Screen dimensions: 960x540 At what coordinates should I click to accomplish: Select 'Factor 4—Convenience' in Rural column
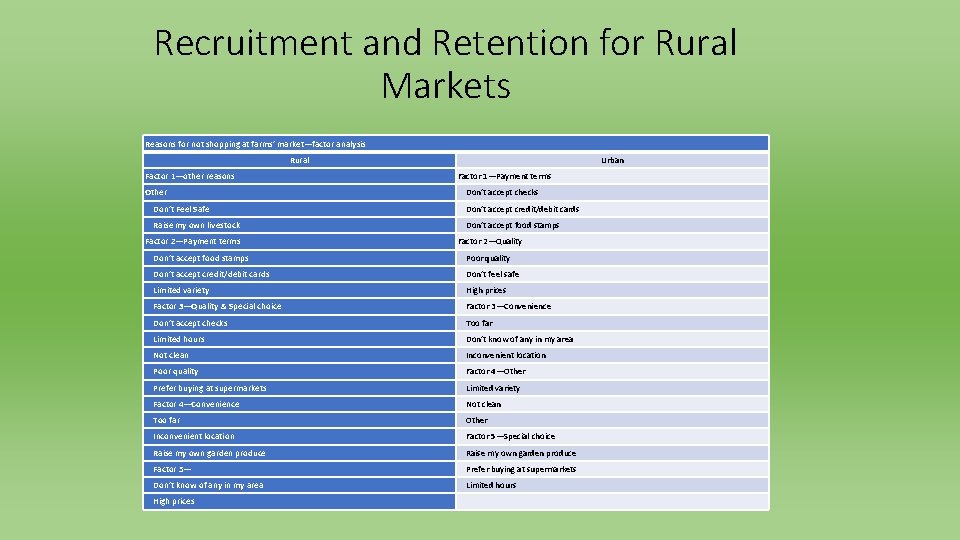click(x=299, y=404)
